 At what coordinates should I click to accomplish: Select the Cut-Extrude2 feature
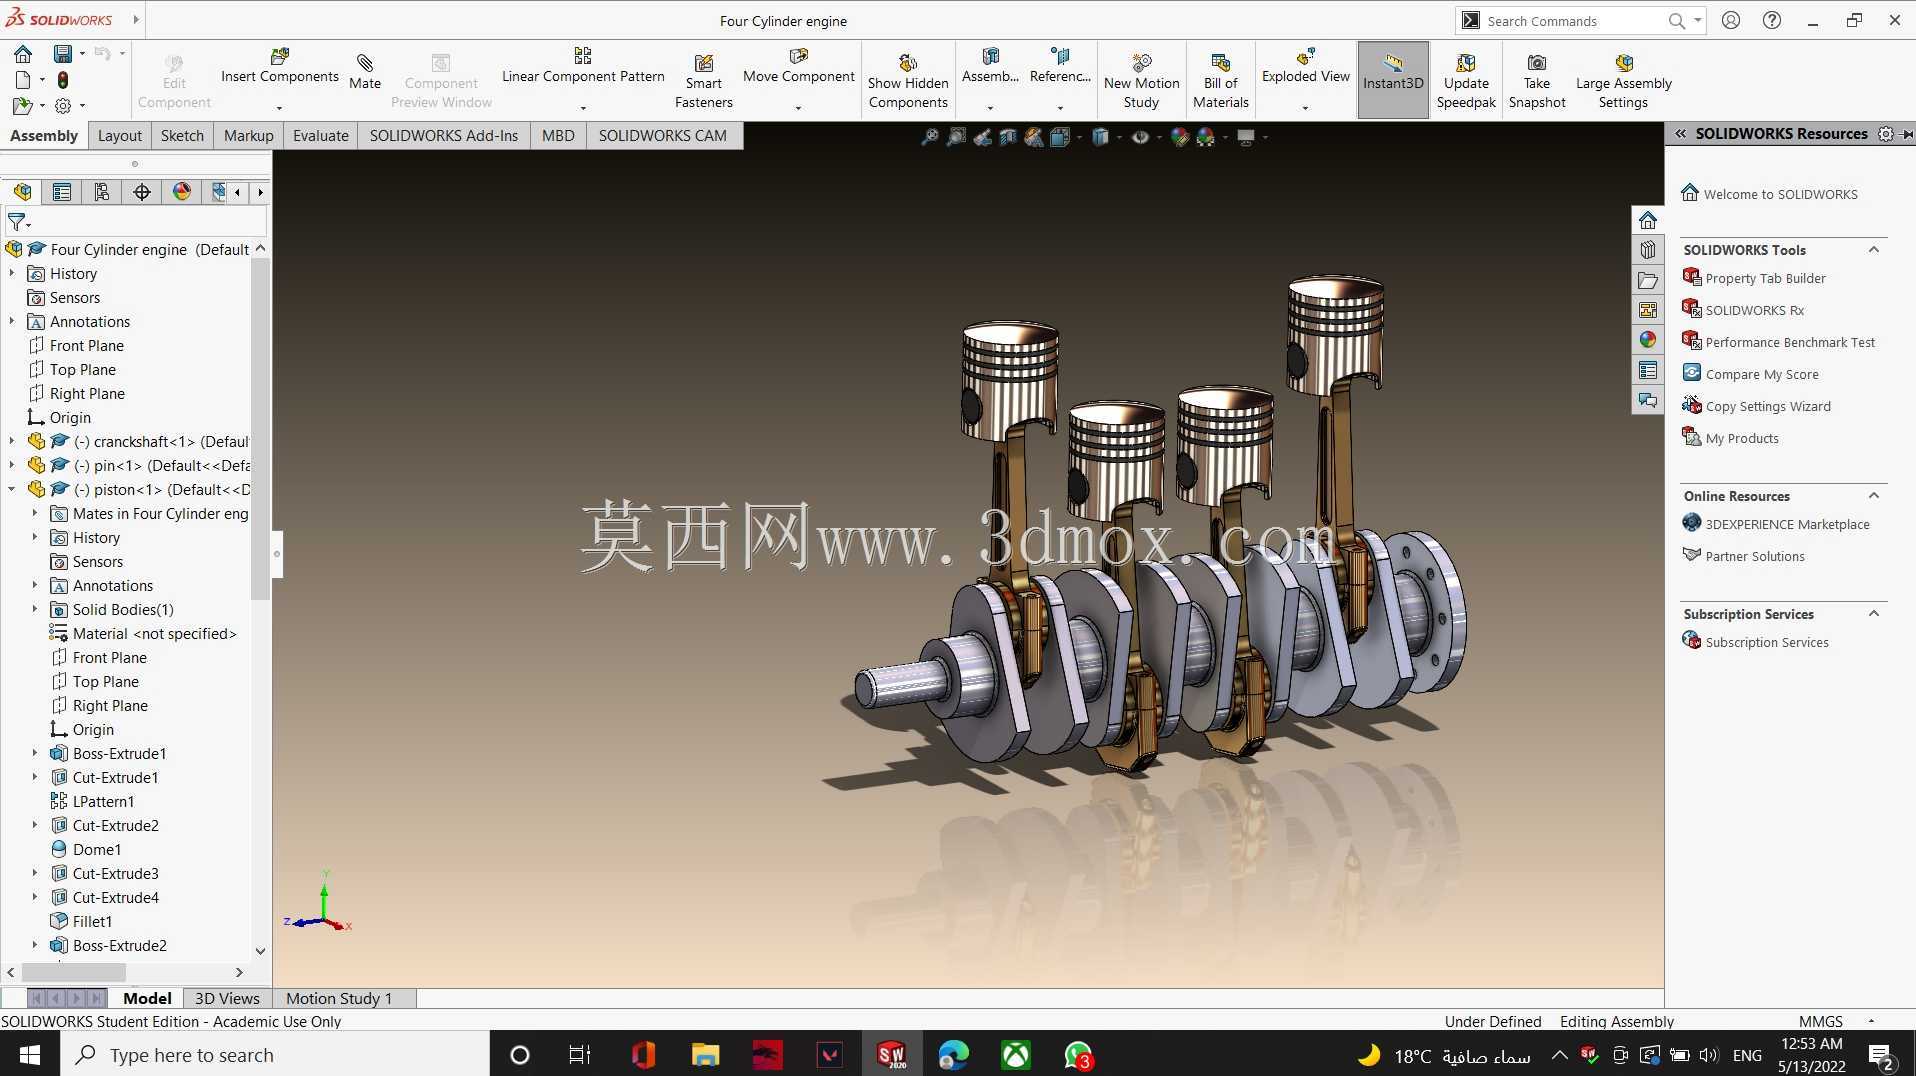click(115, 825)
